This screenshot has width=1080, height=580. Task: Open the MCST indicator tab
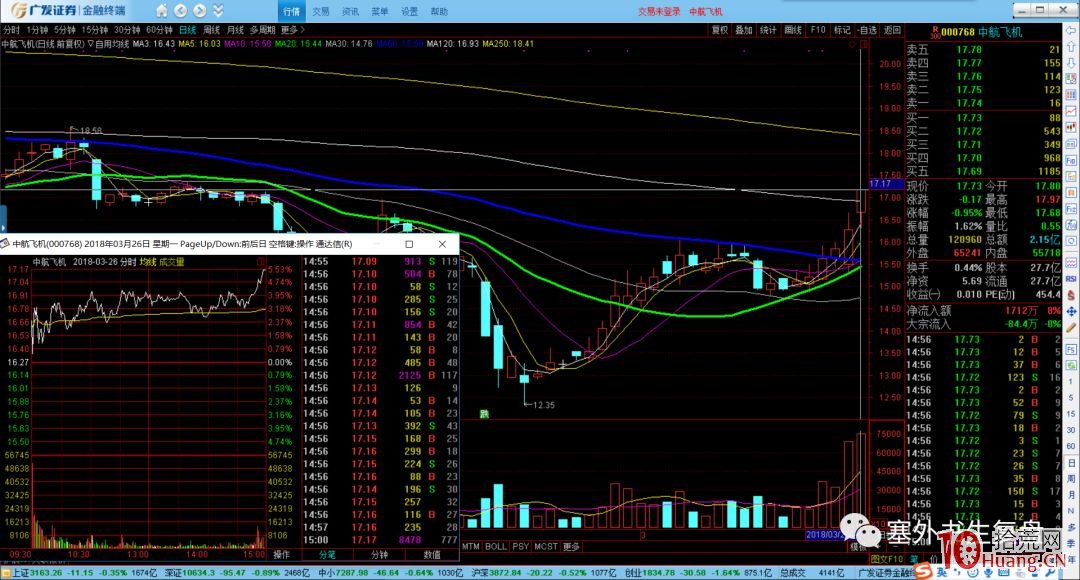point(546,546)
